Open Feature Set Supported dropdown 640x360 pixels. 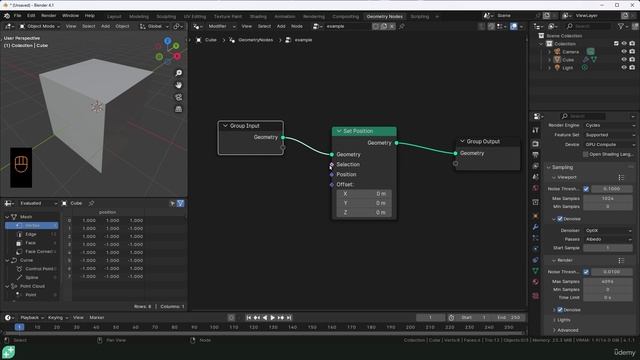tap(610, 135)
